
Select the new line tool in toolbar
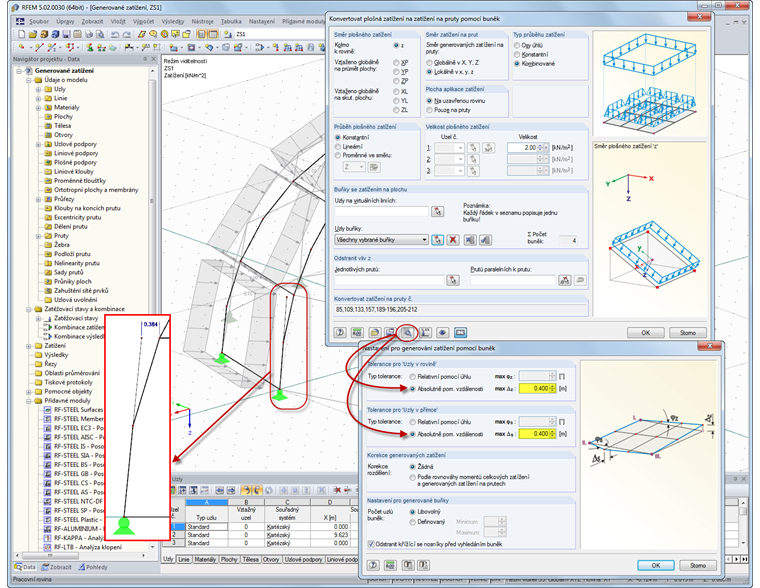(39, 48)
